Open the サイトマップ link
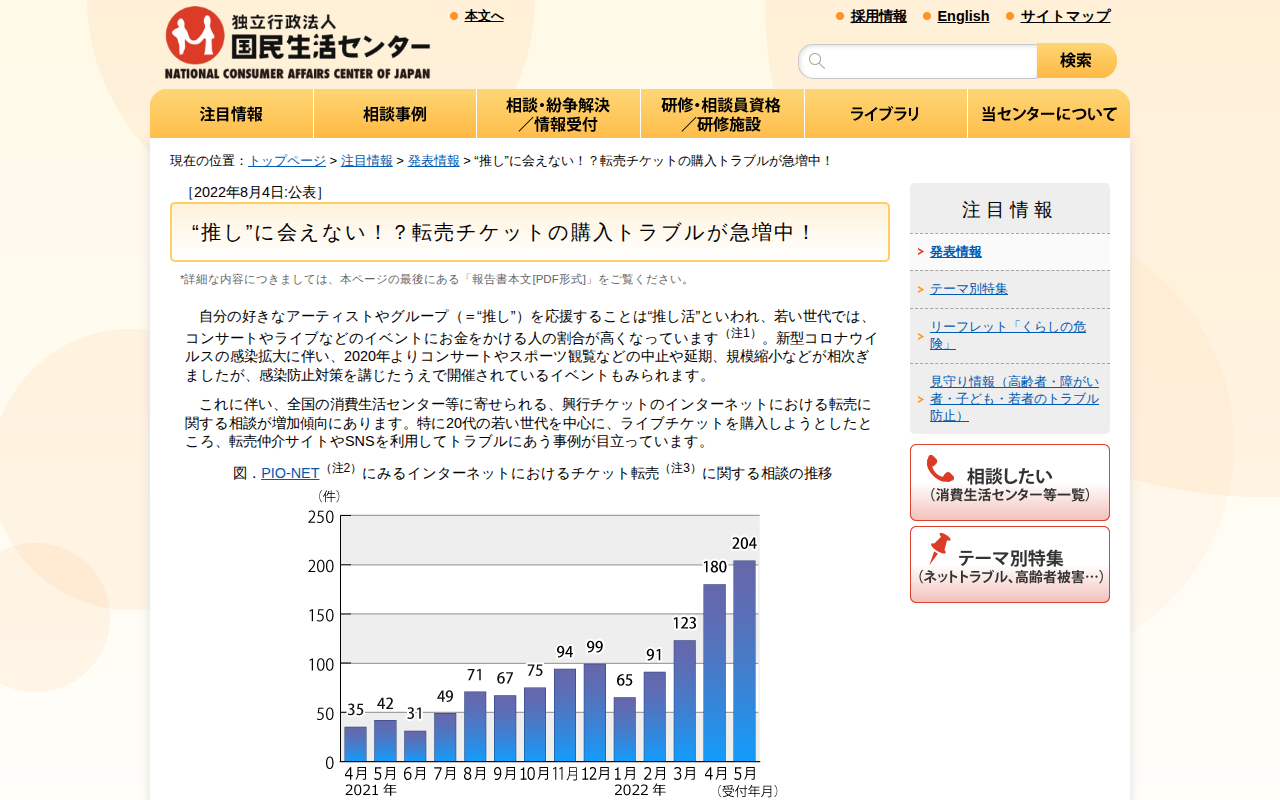 point(1064,16)
